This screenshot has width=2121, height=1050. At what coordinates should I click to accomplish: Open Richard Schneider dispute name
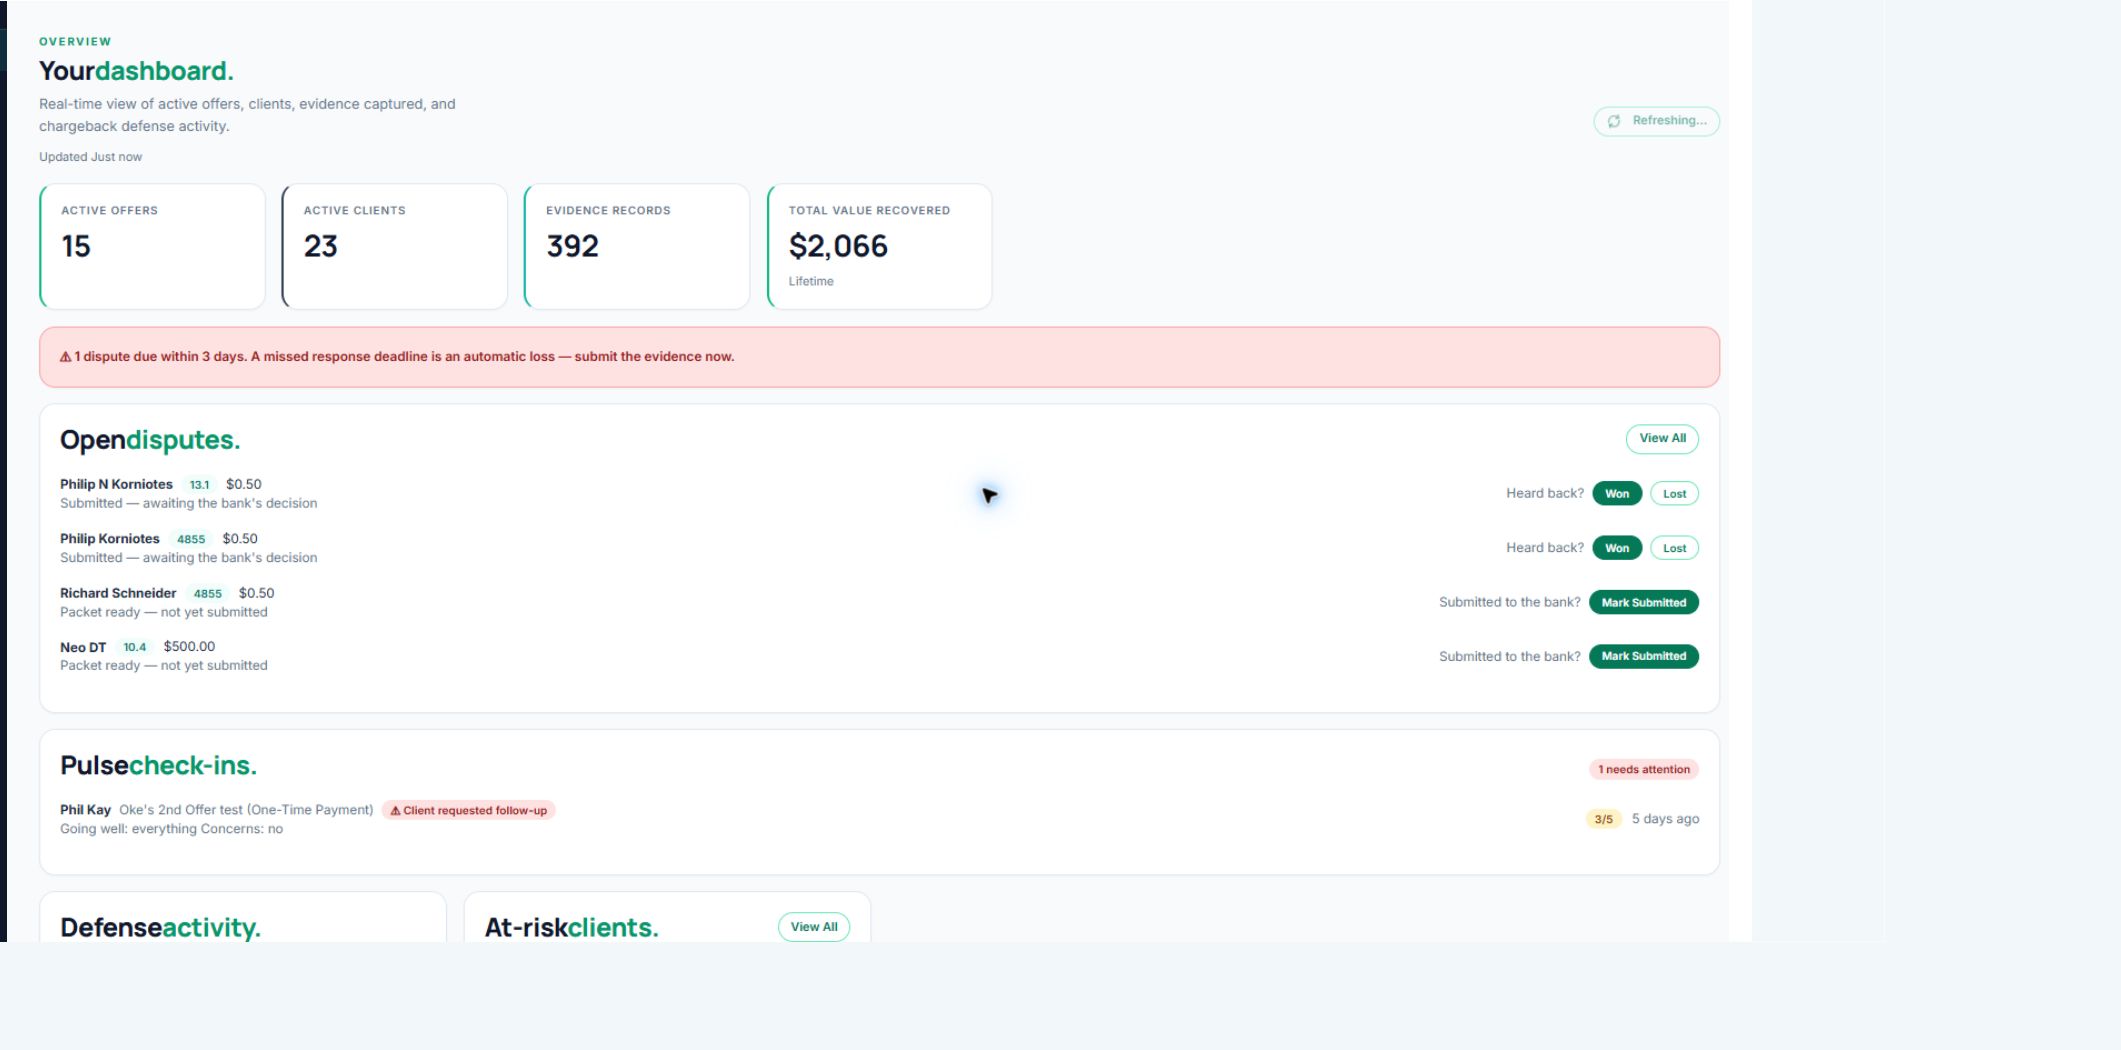click(x=118, y=593)
